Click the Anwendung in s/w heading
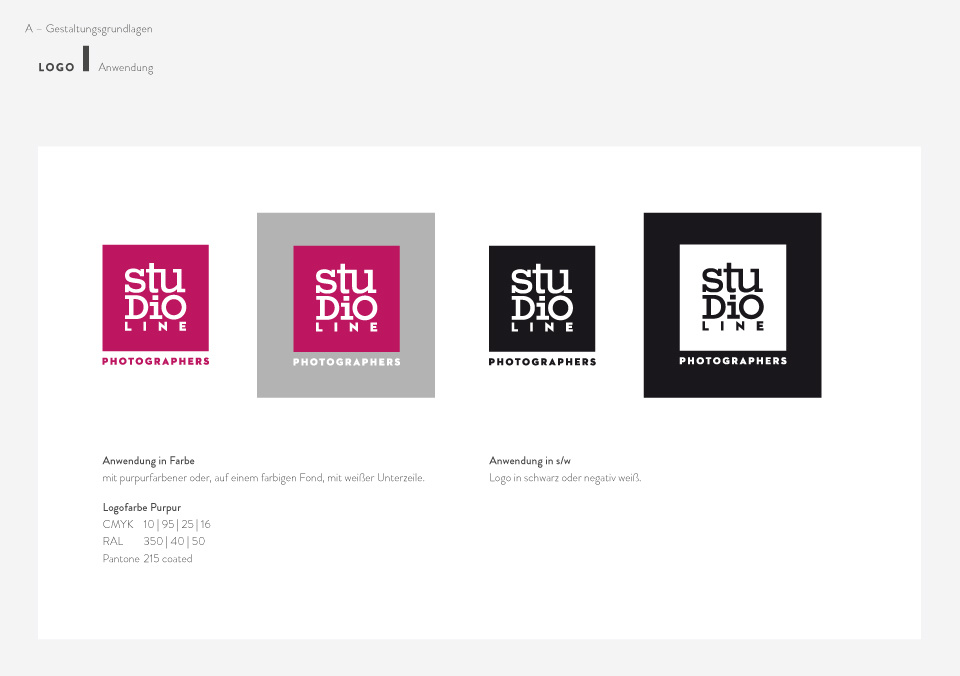The image size is (960, 676). pyautogui.click(x=530, y=460)
